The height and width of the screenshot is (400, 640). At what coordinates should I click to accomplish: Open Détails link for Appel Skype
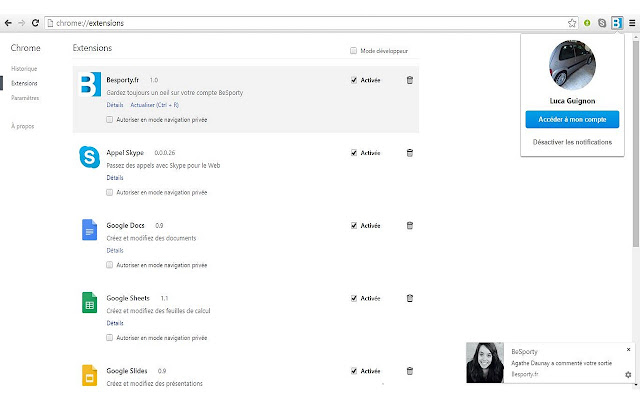(115, 178)
